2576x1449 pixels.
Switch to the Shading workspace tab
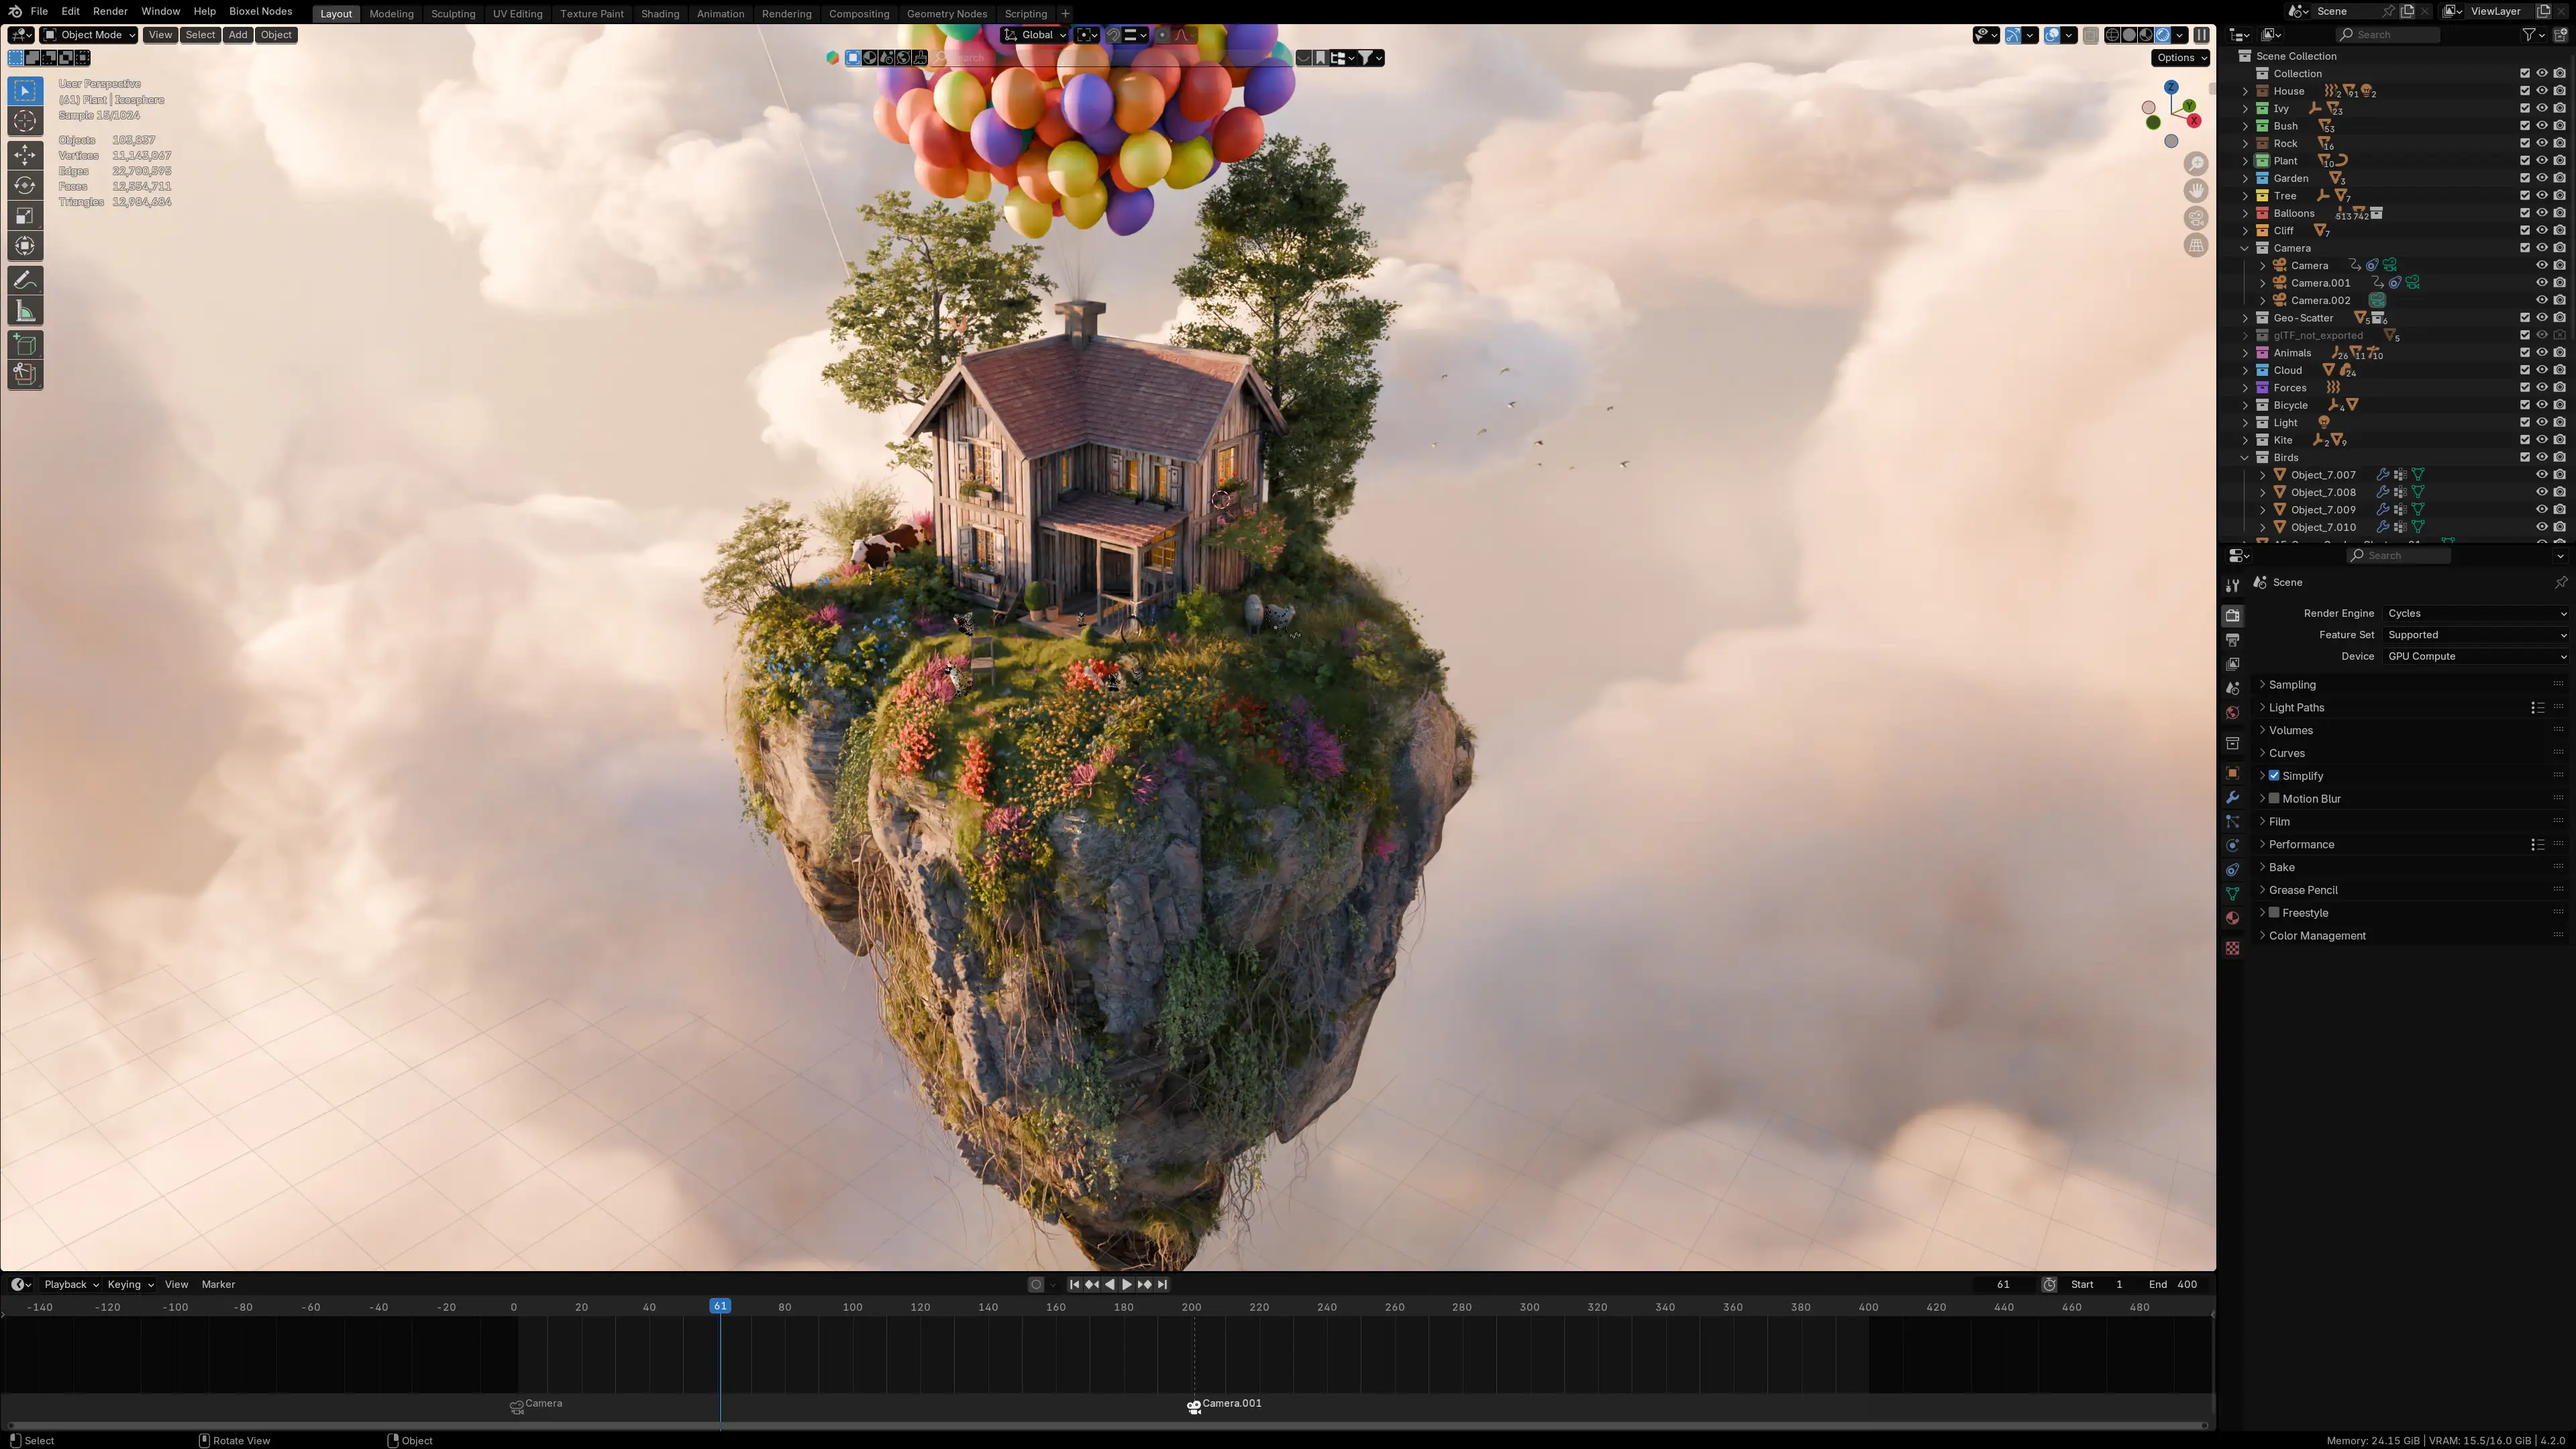pyautogui.click(x=660, y=14)
